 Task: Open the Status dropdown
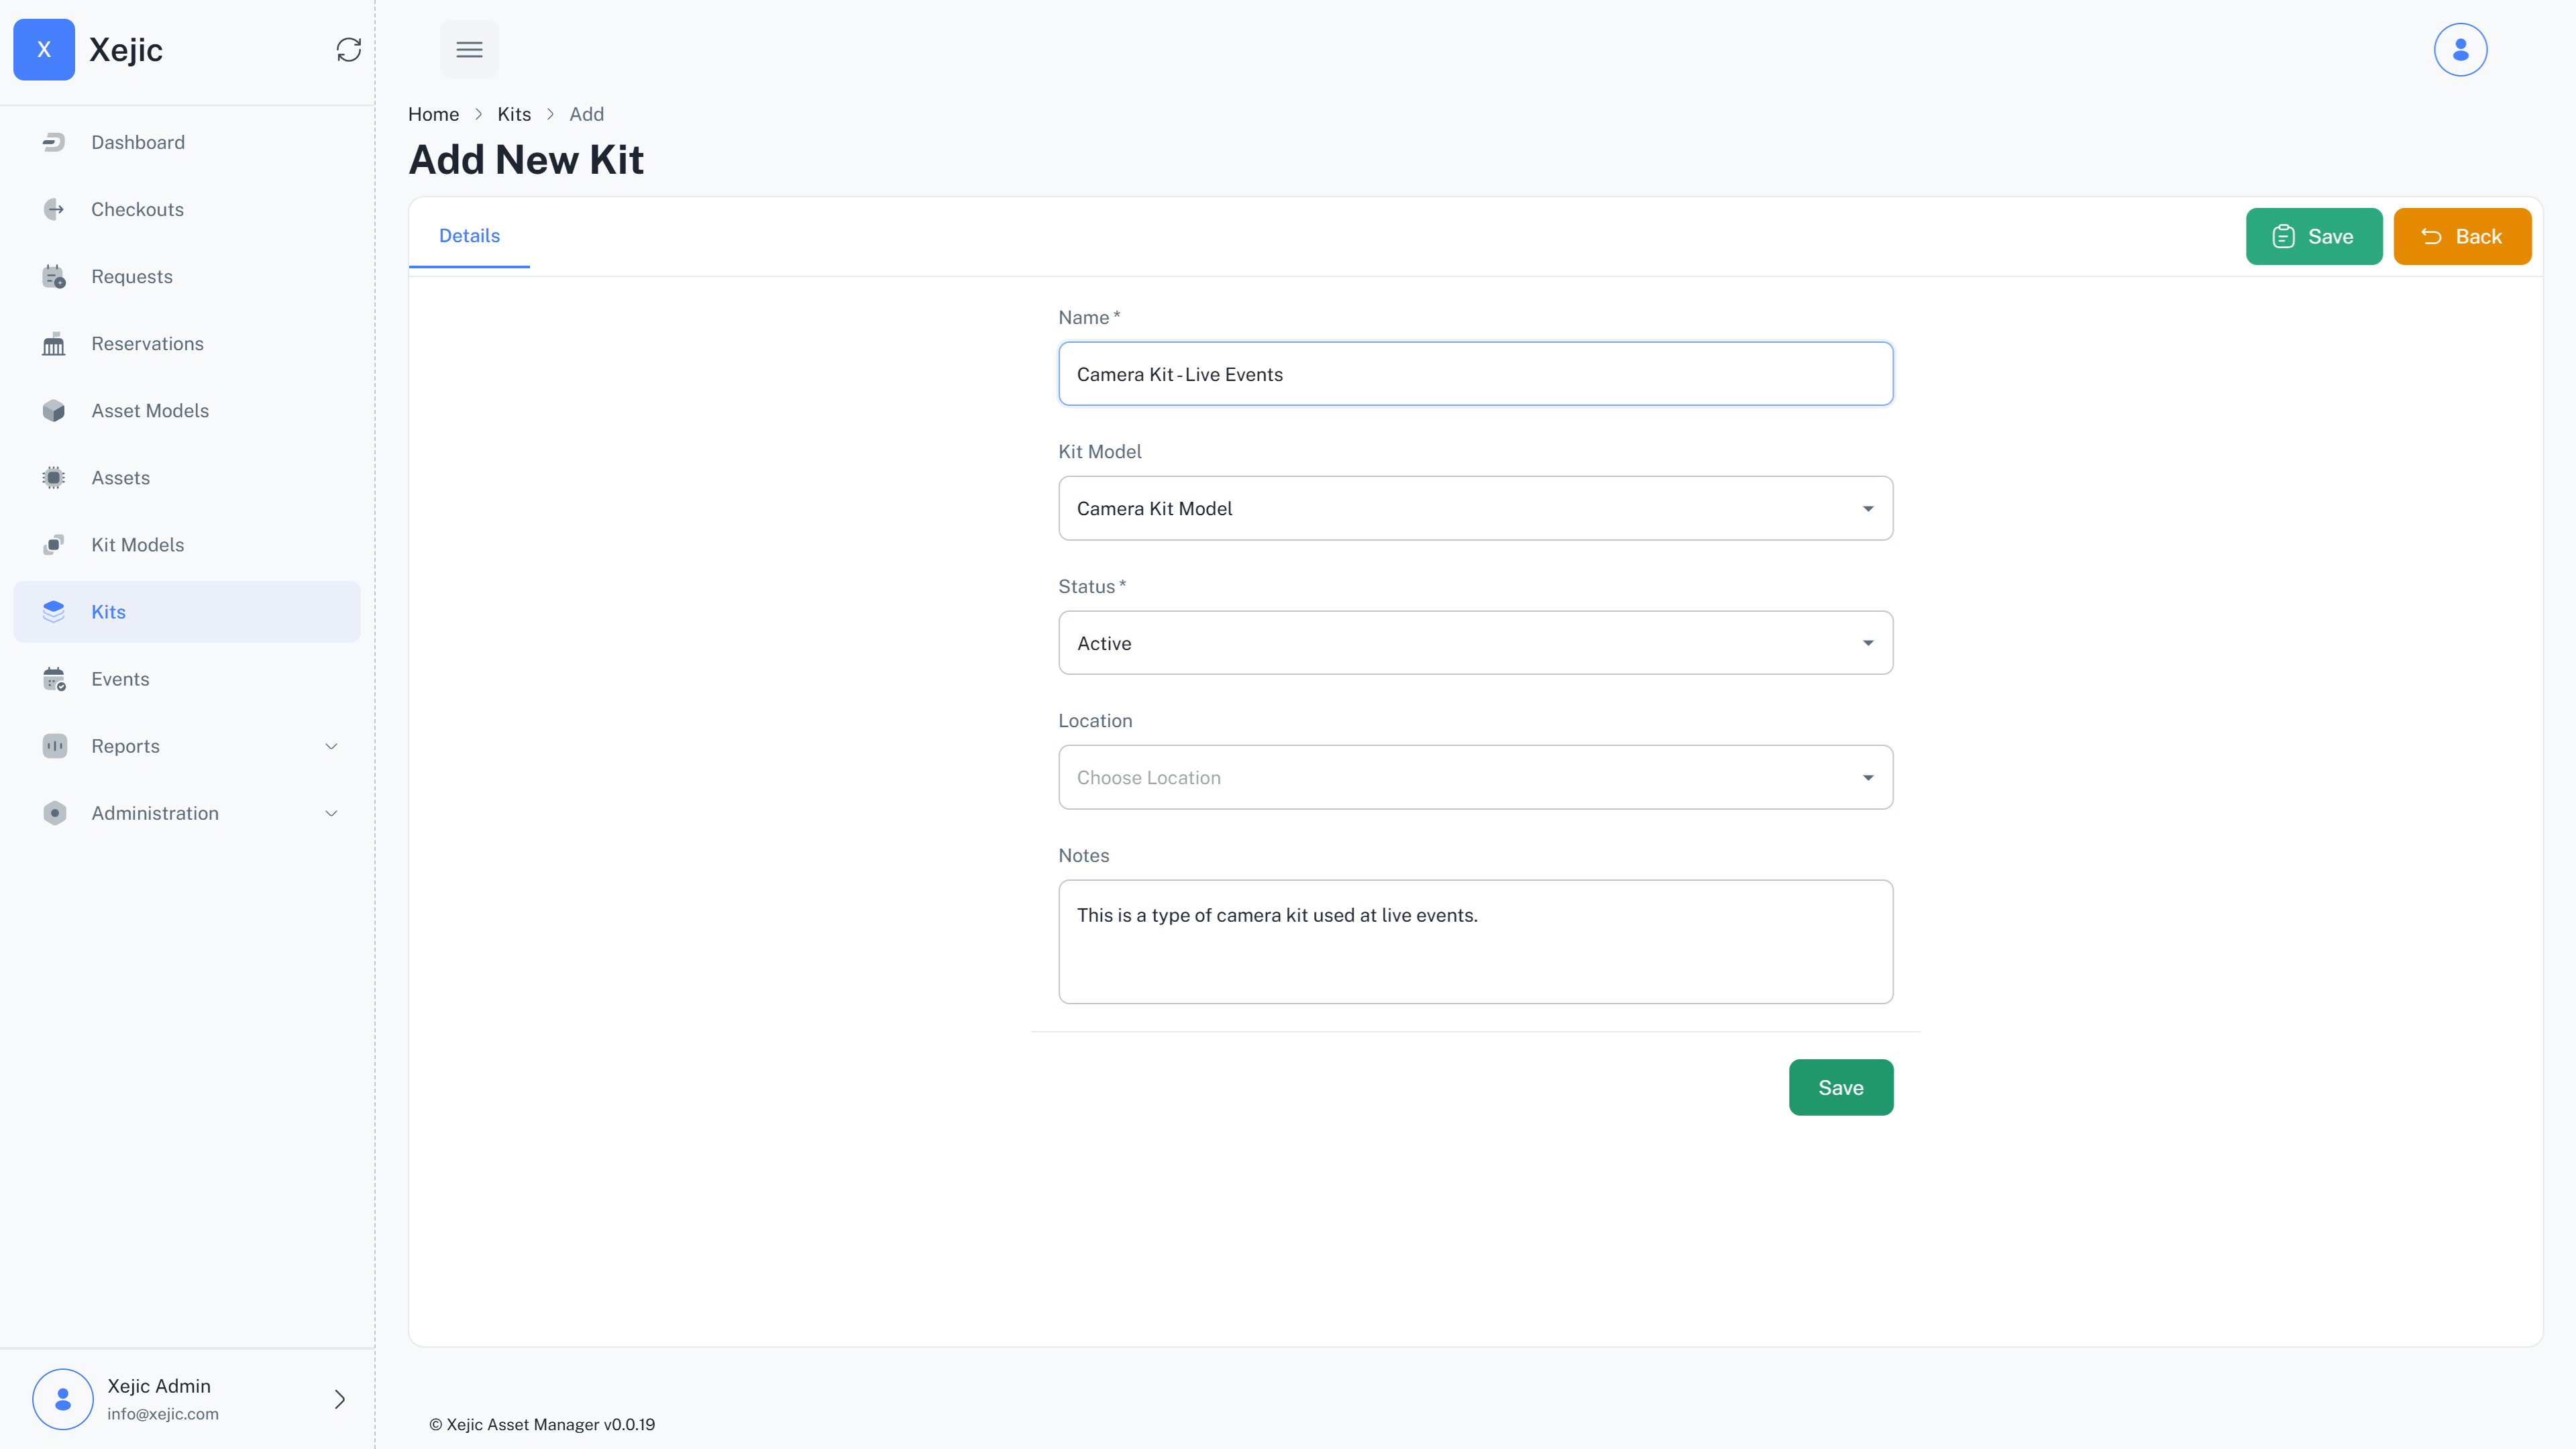1475,642
